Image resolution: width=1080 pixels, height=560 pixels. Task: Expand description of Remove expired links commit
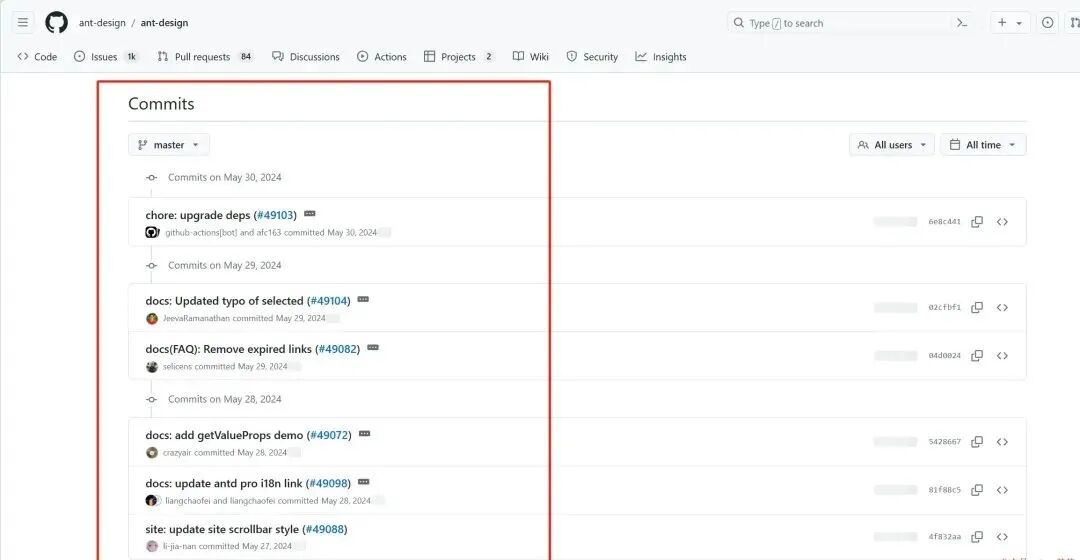(373, 348)
